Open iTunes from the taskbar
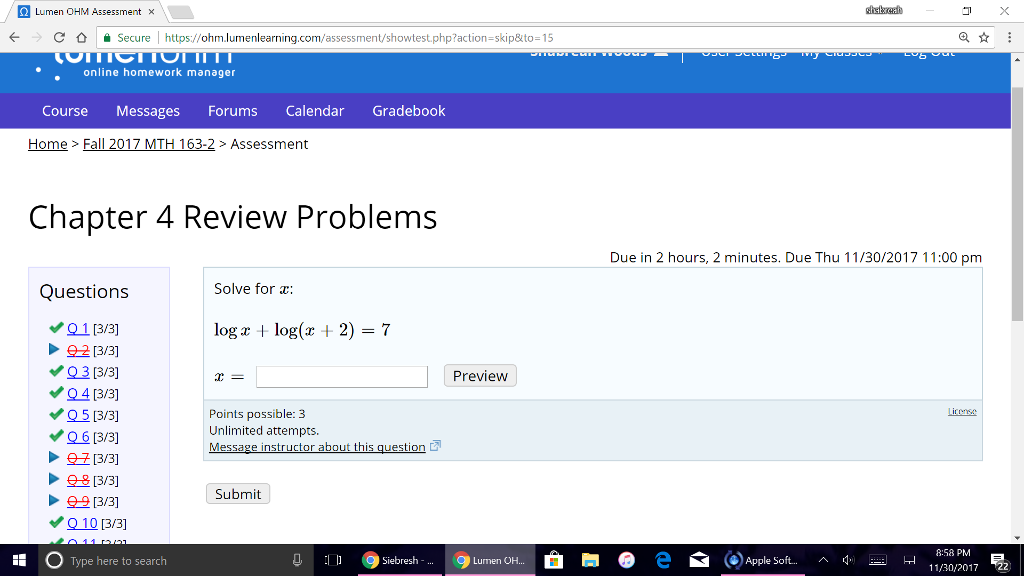 point(626,560)
